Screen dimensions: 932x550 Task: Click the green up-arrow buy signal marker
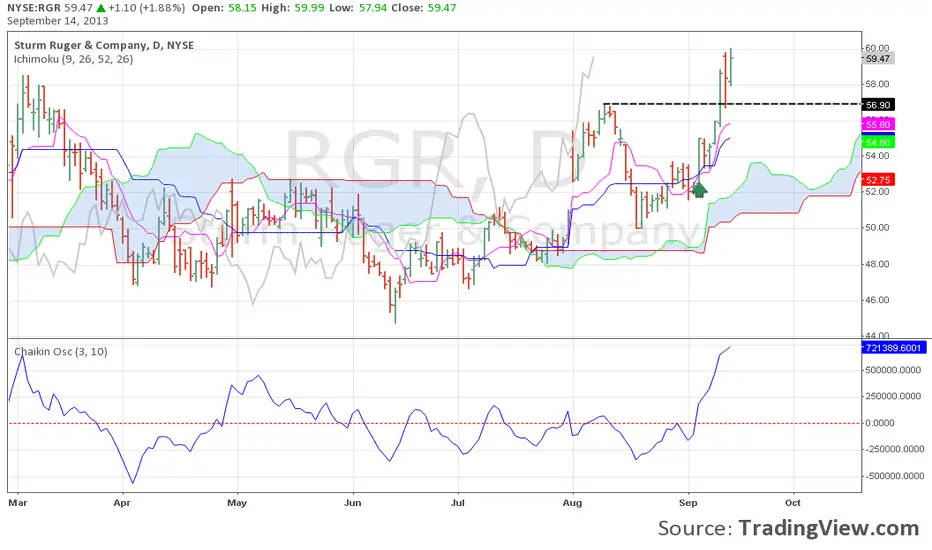click(700, 190)
